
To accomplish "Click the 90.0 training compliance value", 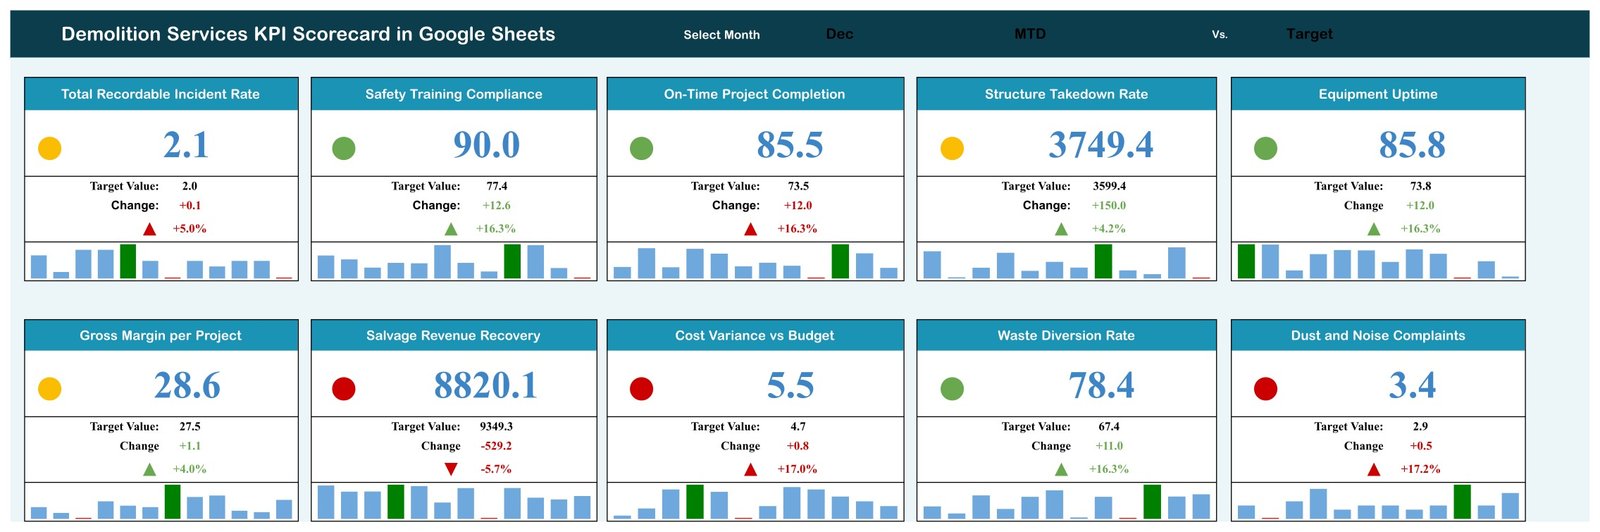I will pyautogui.click(x=487, y=145).
